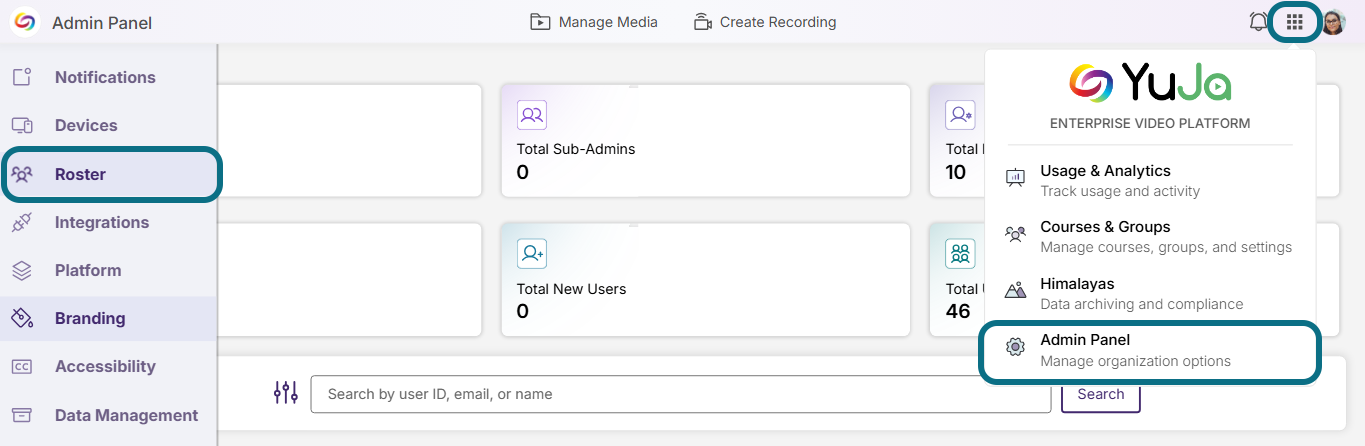Screen dimensions: 1365x446
Task: Choose Himalayas from the apps menu
Action: [1150, 293]
